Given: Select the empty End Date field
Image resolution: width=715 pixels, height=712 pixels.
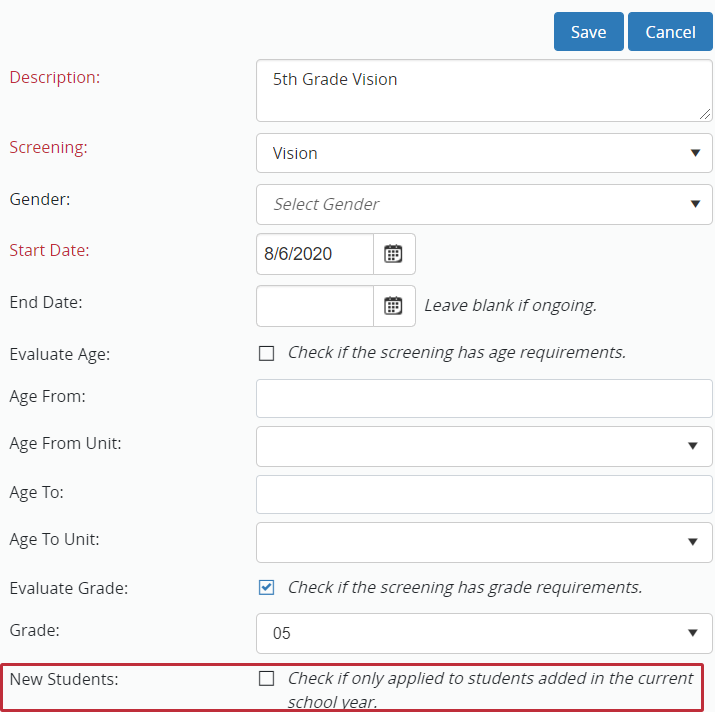Looking at the screenshot, I should click(314, 306).
